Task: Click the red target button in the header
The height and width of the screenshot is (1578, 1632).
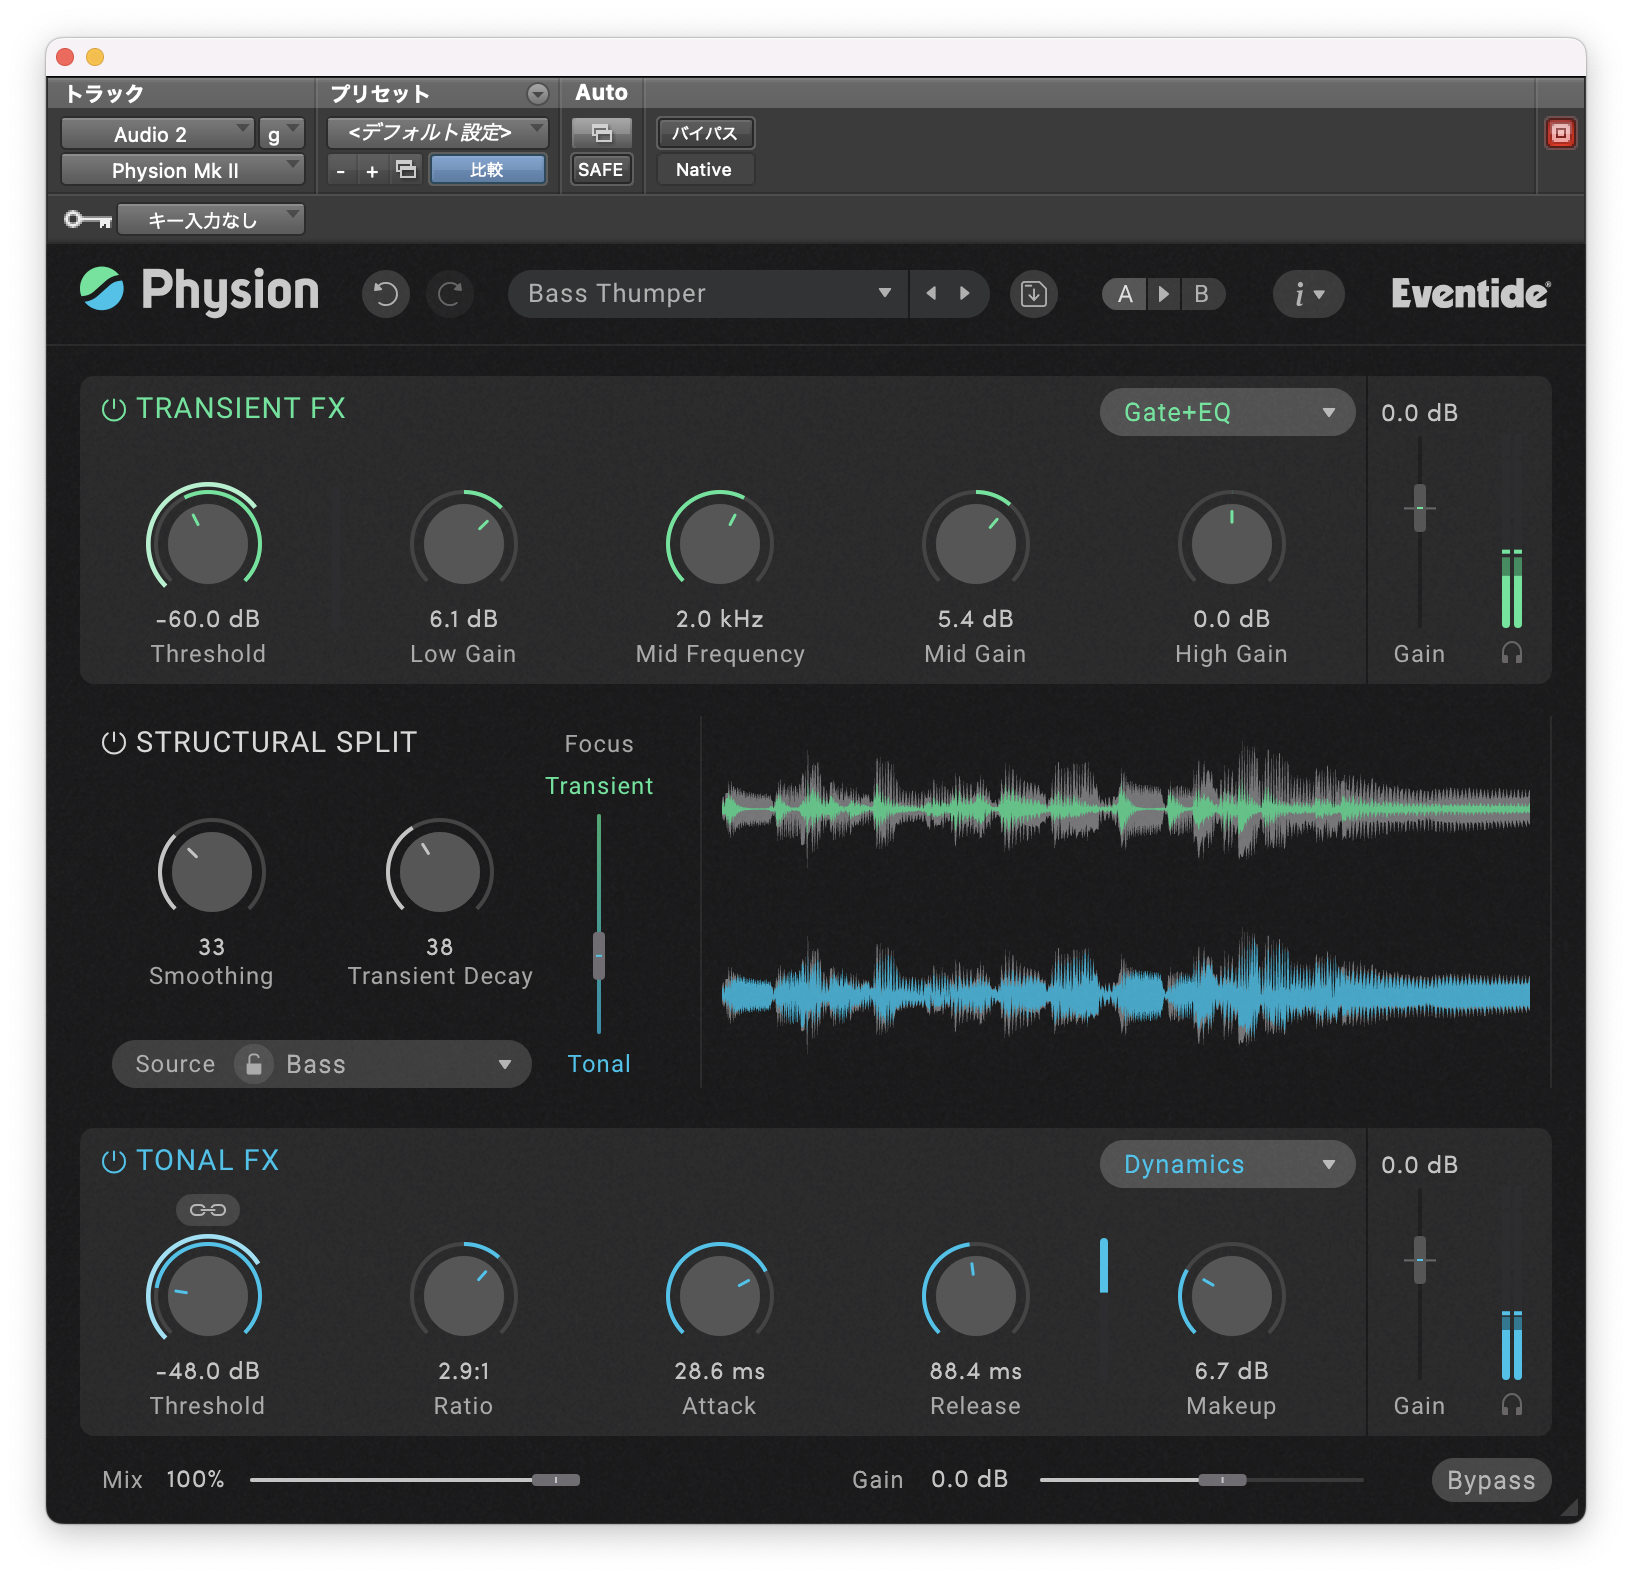Action: 1560,133
